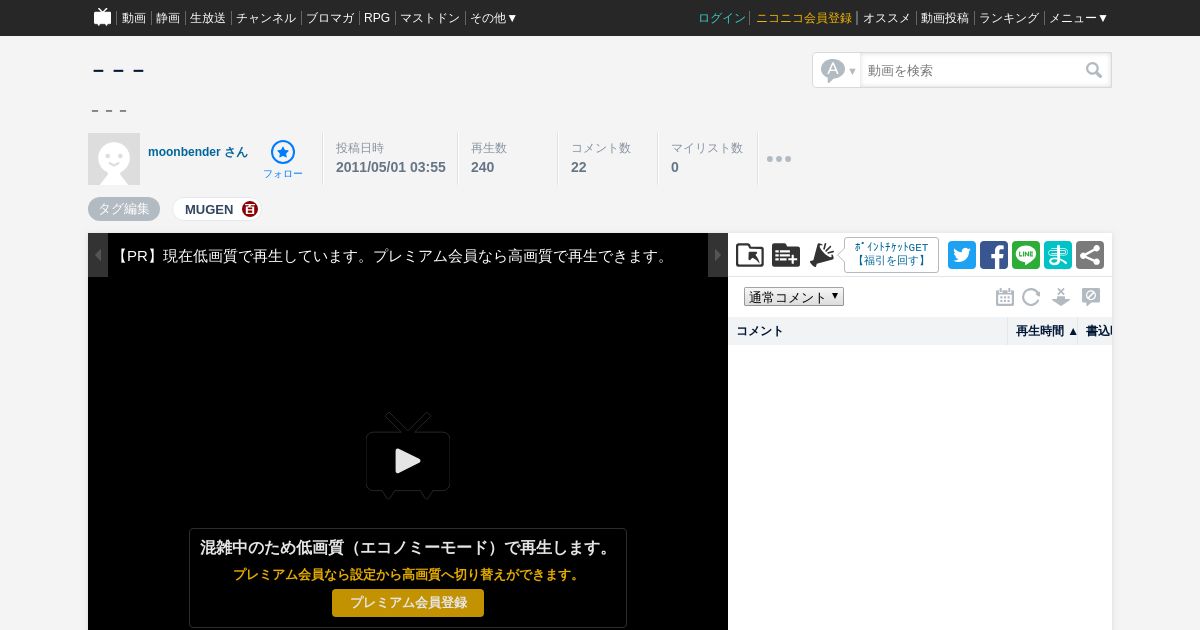
Task: Open the ランキング link
Action: [x=1009, y=18]
